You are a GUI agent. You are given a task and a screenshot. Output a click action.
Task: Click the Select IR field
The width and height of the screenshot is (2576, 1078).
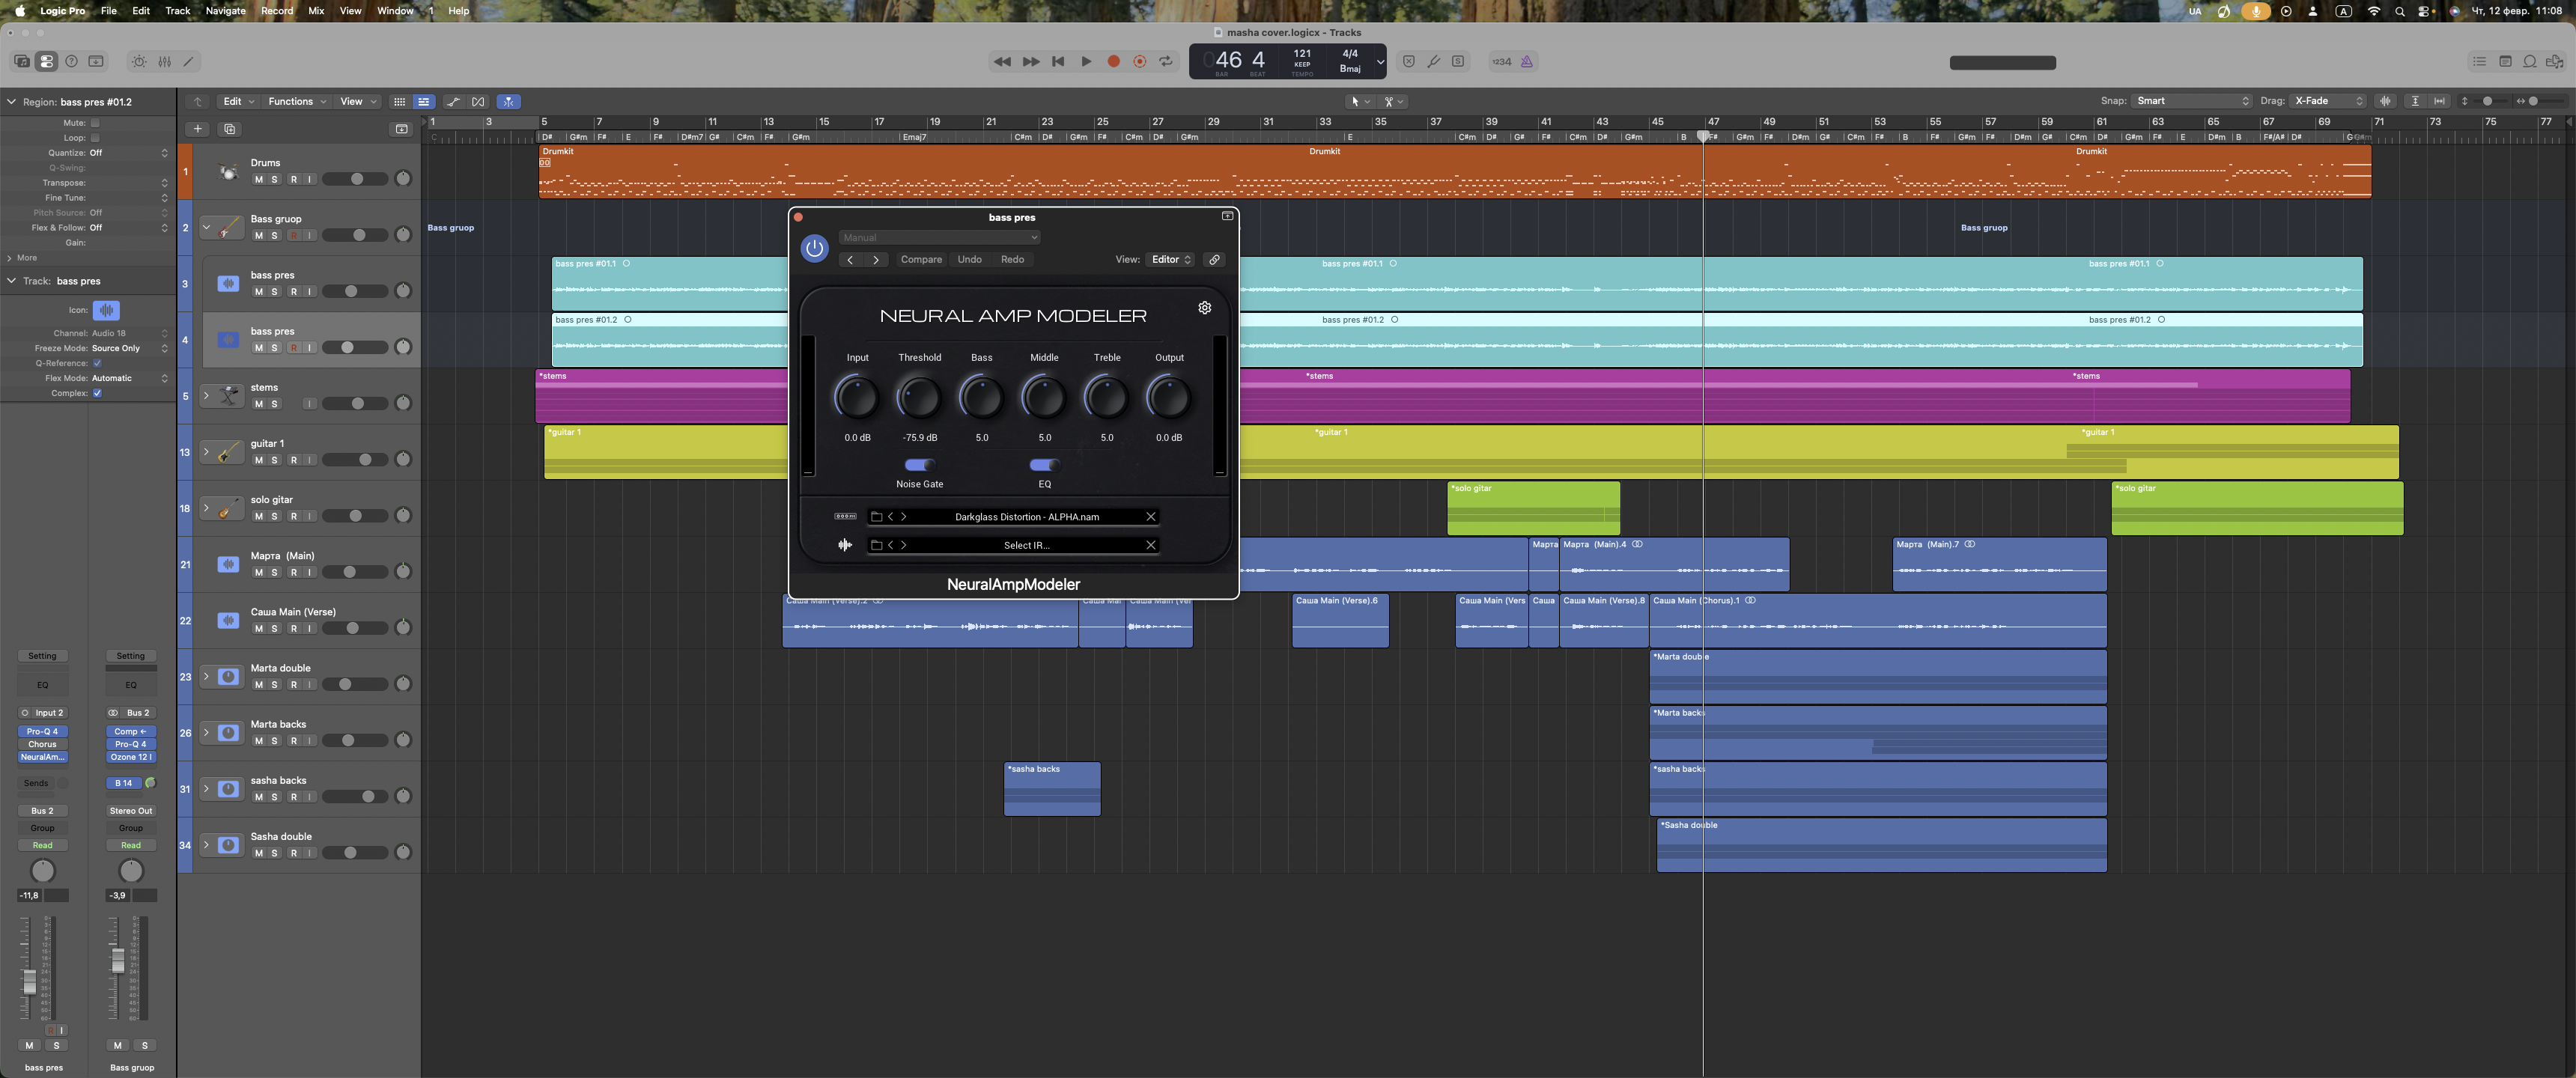pyautogui.click(x=1027, y=546)
